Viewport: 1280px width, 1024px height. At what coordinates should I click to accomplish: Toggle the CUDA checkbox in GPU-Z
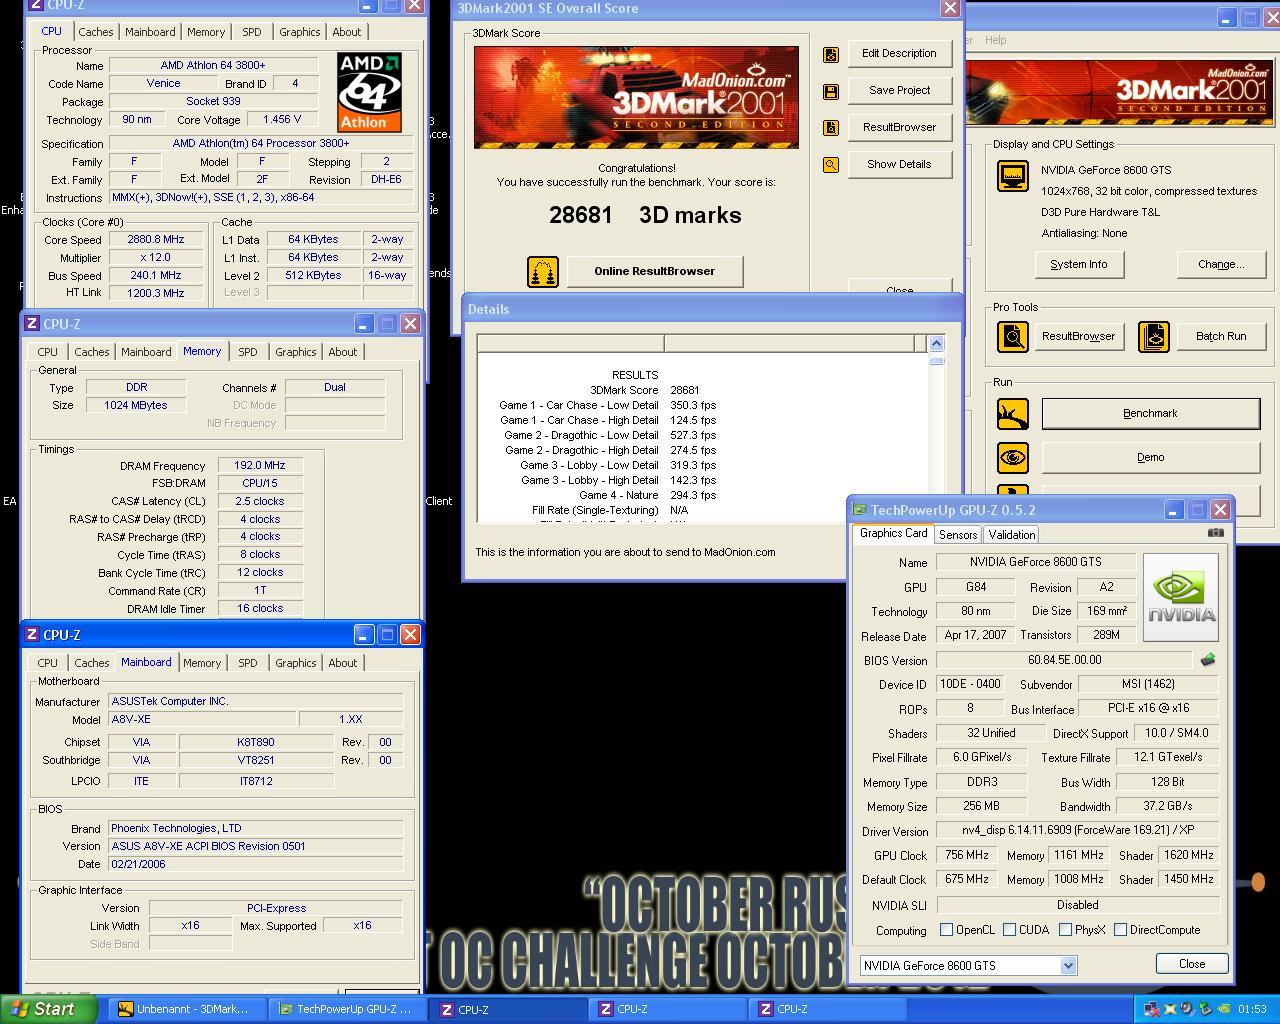tap(1009, 930)
